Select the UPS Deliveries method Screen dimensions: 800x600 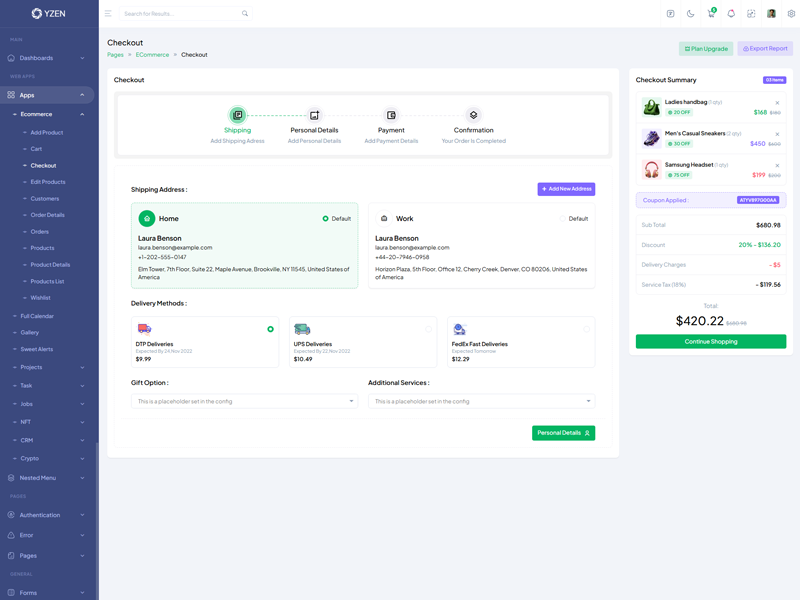click(428, 329)
